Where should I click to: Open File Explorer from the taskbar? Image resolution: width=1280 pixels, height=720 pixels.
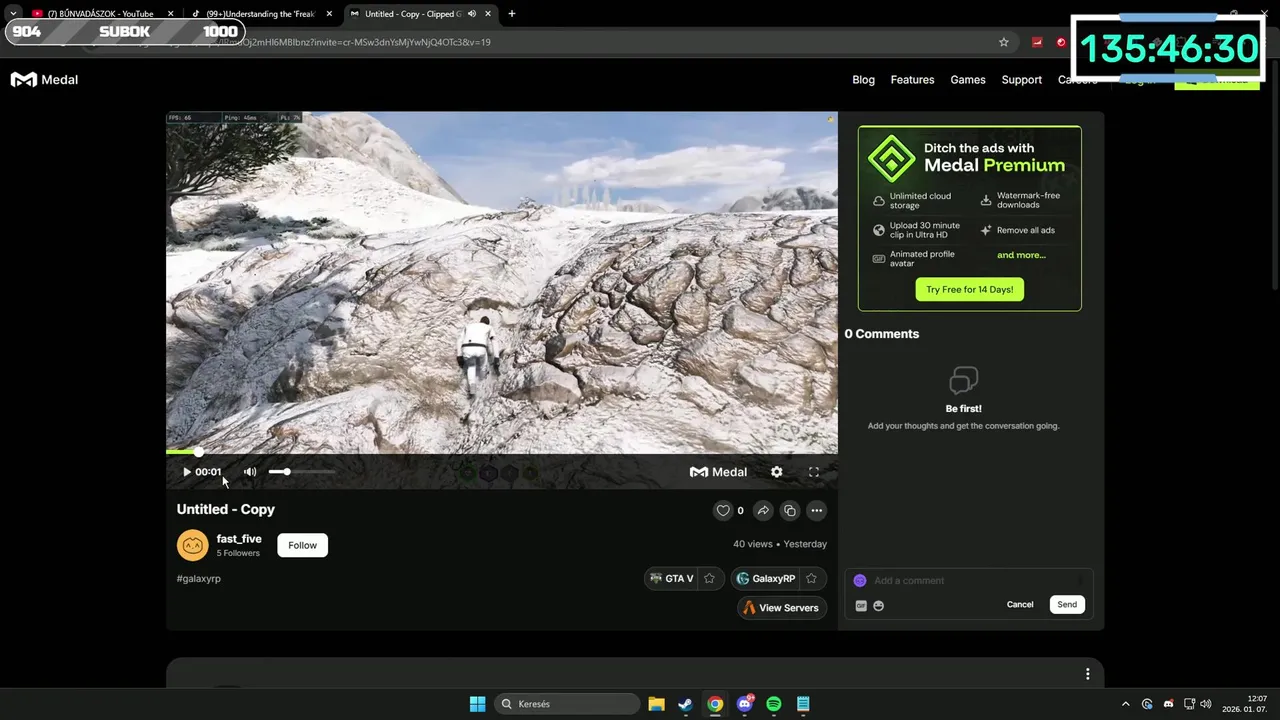656,704
